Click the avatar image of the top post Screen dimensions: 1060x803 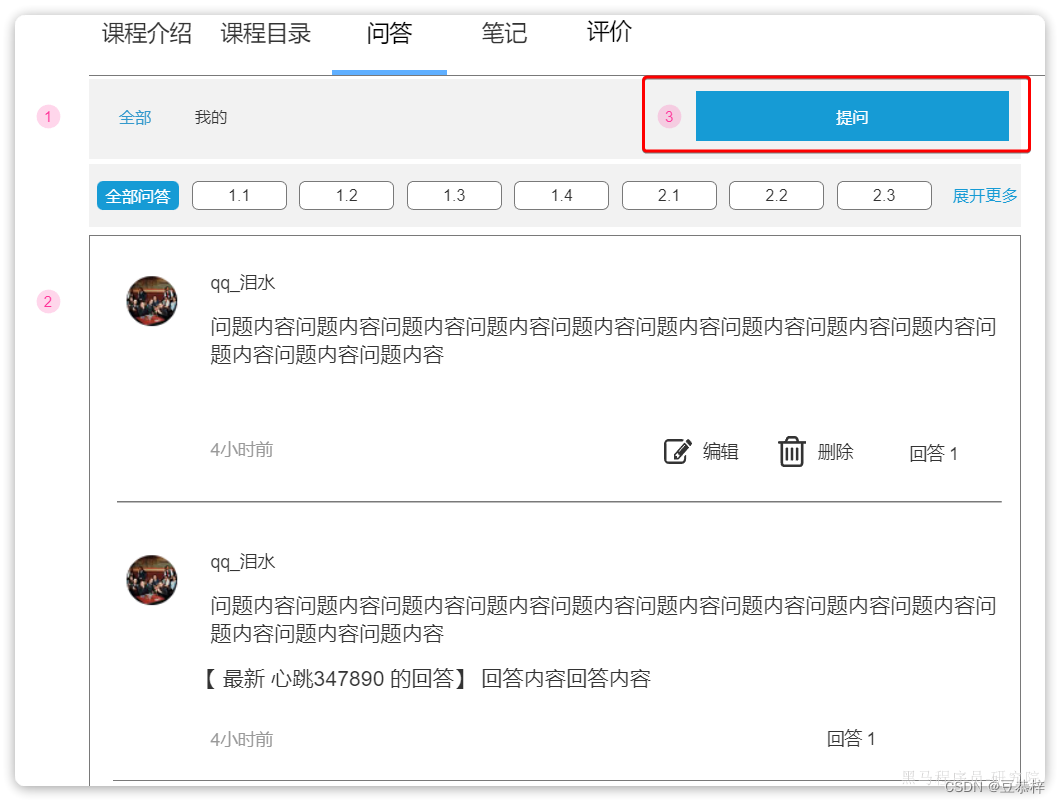(x=151, y=301)
